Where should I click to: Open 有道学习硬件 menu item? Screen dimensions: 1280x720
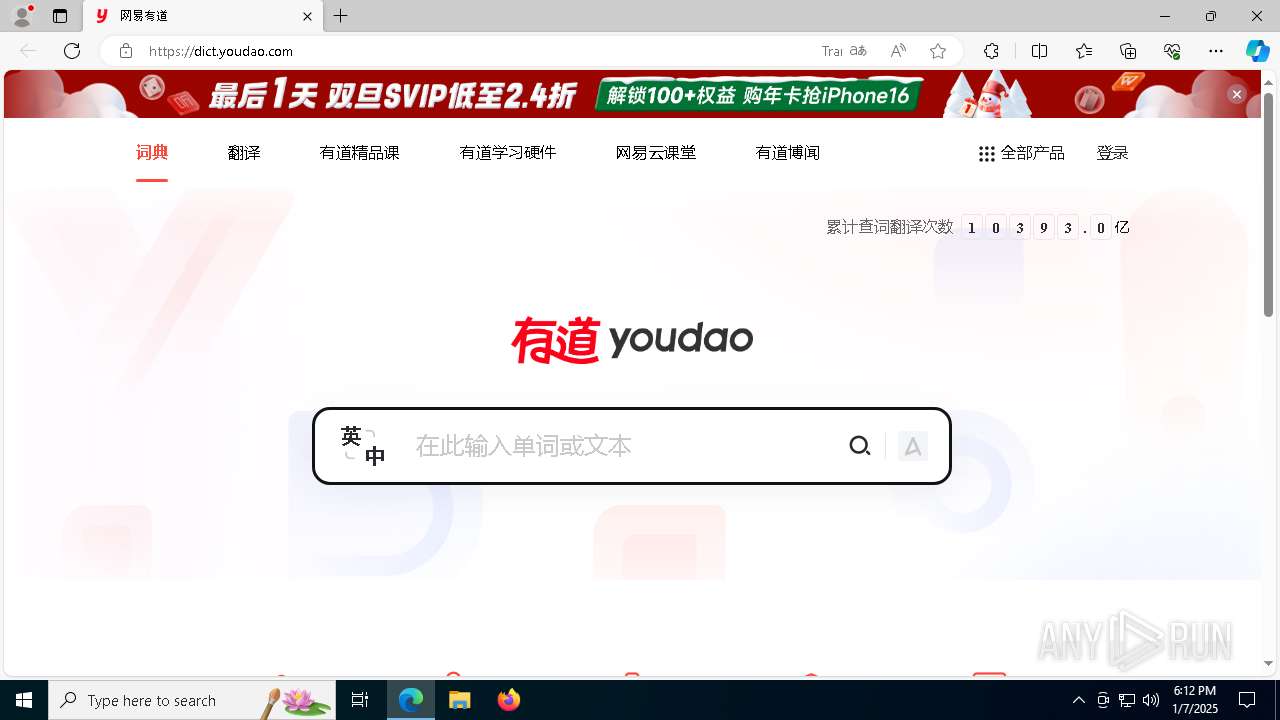pos(508,153)
